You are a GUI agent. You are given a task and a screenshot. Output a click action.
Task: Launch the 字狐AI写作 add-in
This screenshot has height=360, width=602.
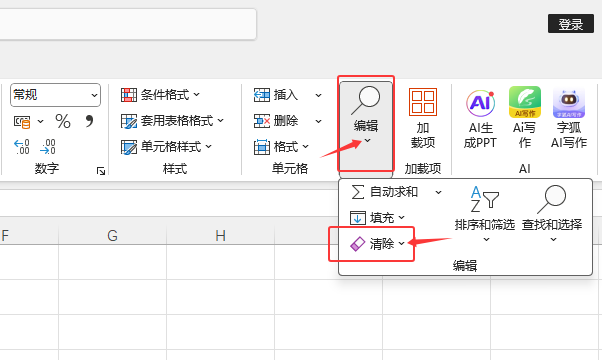[x=569, y=118]
